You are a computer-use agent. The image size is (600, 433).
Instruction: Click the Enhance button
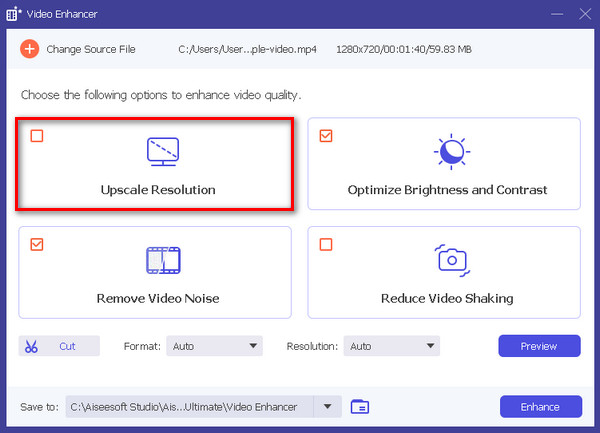tap(541, 407)
